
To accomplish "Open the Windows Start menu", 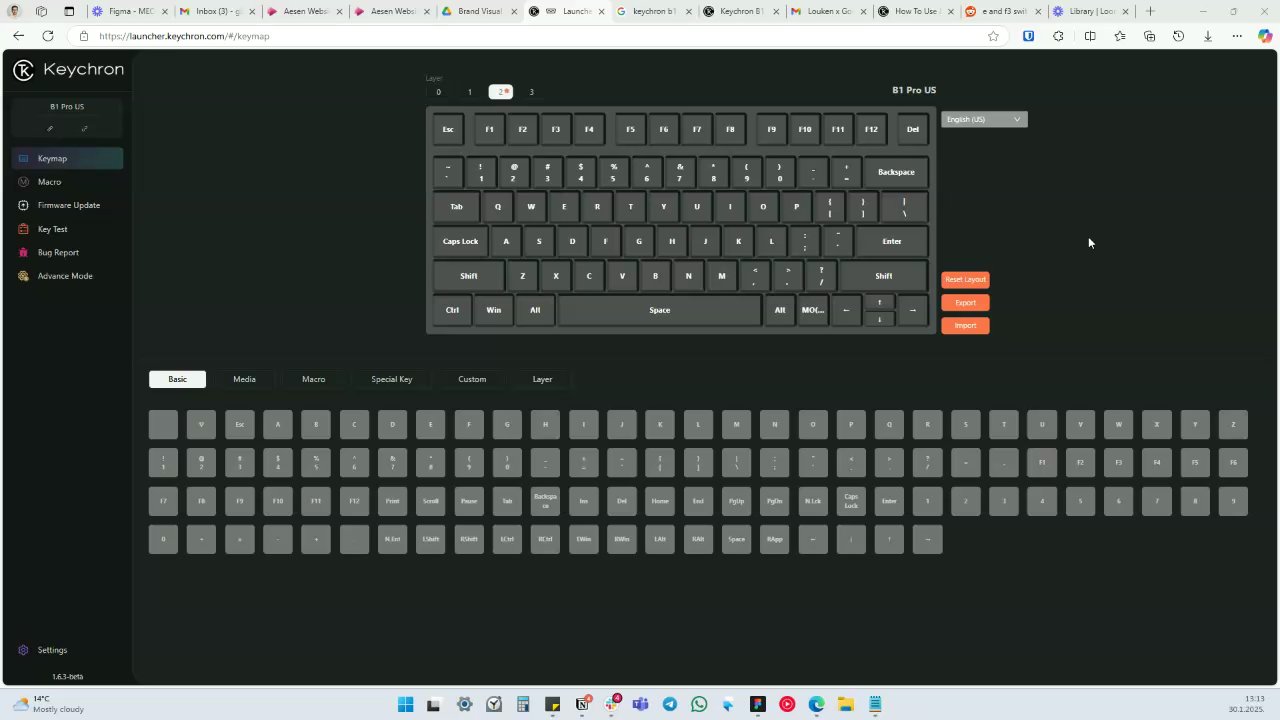I will click(405, 704).
